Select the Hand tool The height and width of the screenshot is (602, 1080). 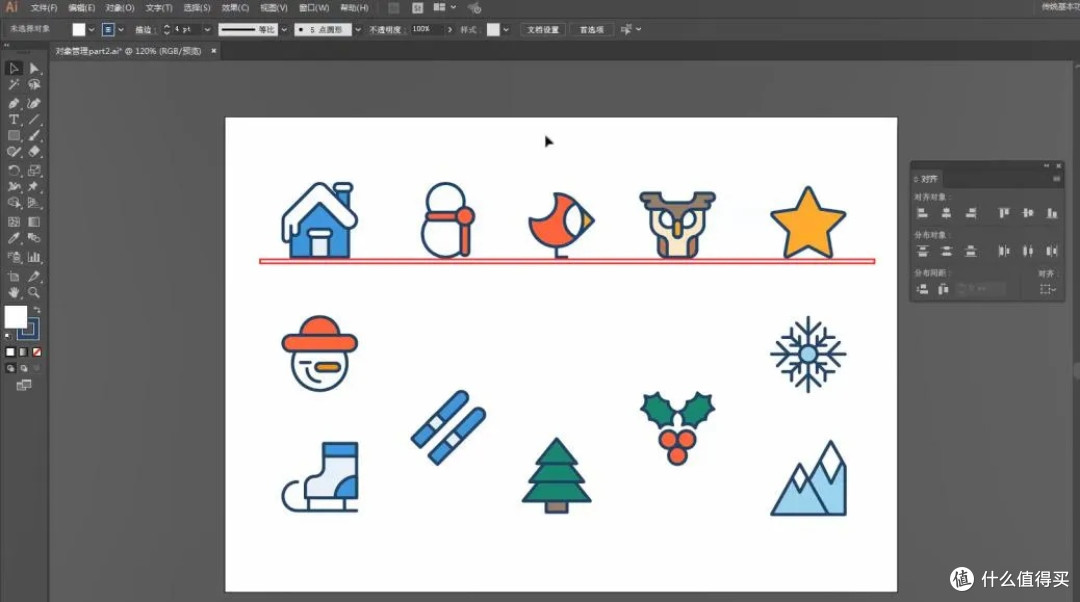pos(14,293)
